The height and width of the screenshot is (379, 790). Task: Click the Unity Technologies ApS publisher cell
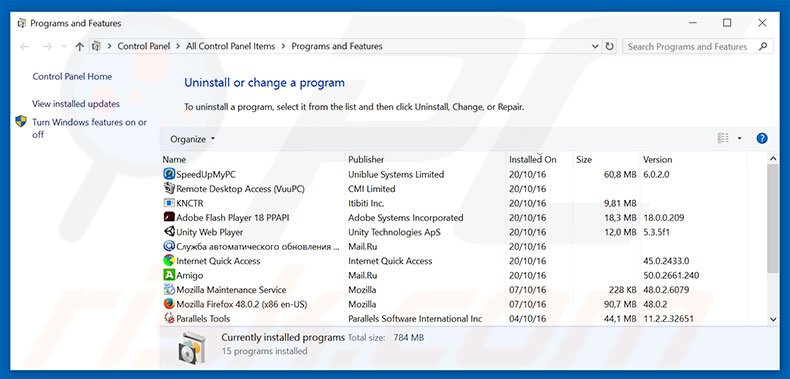[394, 232]
